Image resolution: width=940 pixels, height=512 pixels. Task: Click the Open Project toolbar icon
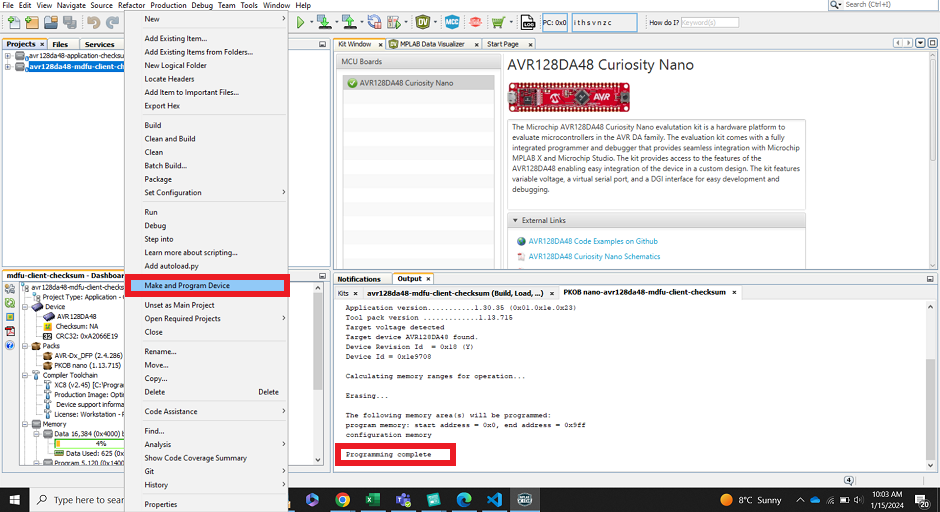pyautogui.click(x=51, y=23)
